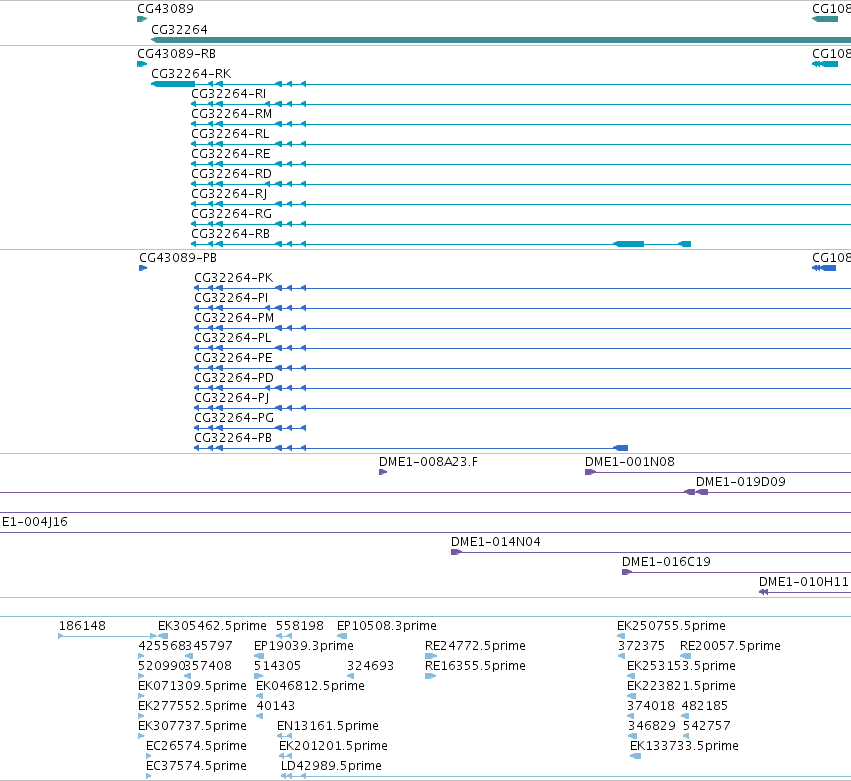Open EST label EK307737.5prime
Viewport: 851px width, 781px height.
[193, 726]
